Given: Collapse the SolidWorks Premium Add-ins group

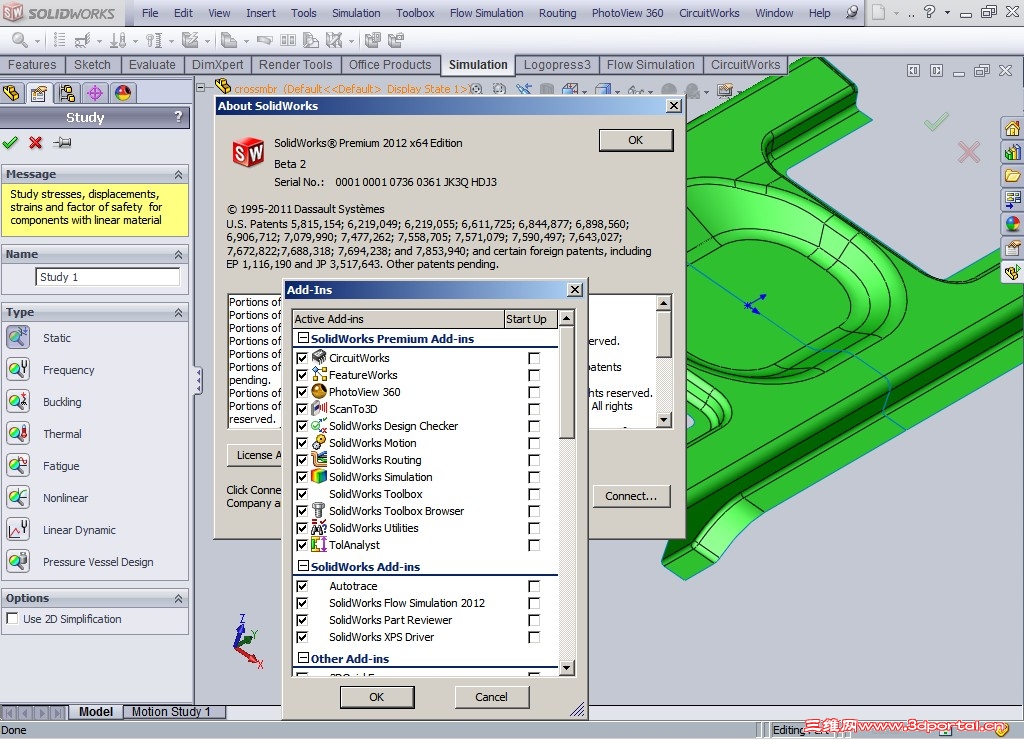Looking at the screenshot, I should pyautogui.click(x=303, y=339).
